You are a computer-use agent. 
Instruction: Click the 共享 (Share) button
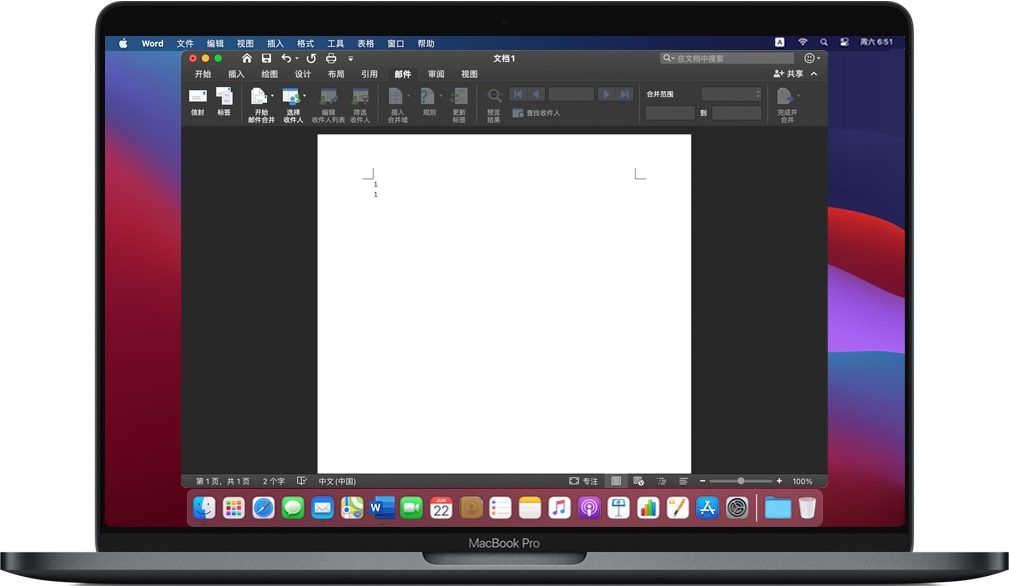pyautogui.click(x=788, y=74)
